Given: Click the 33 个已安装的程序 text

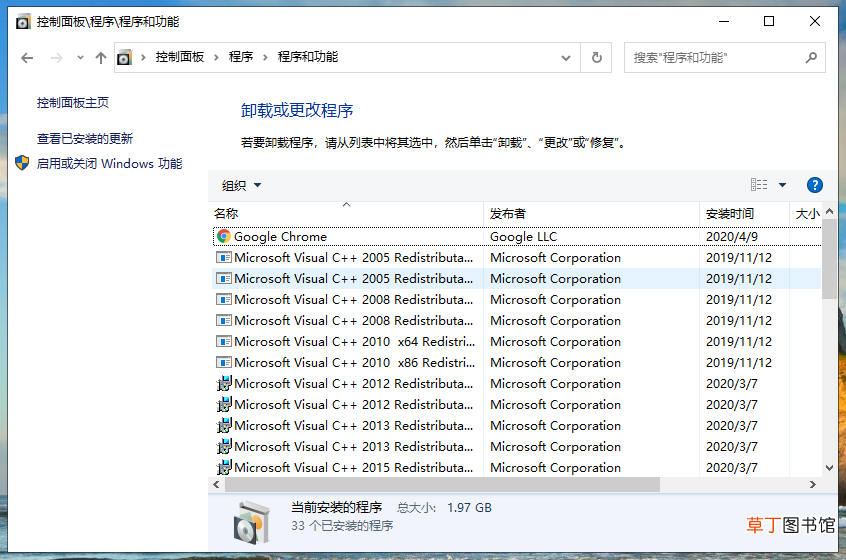Looking at the screenshot, I should pos(342,526).
